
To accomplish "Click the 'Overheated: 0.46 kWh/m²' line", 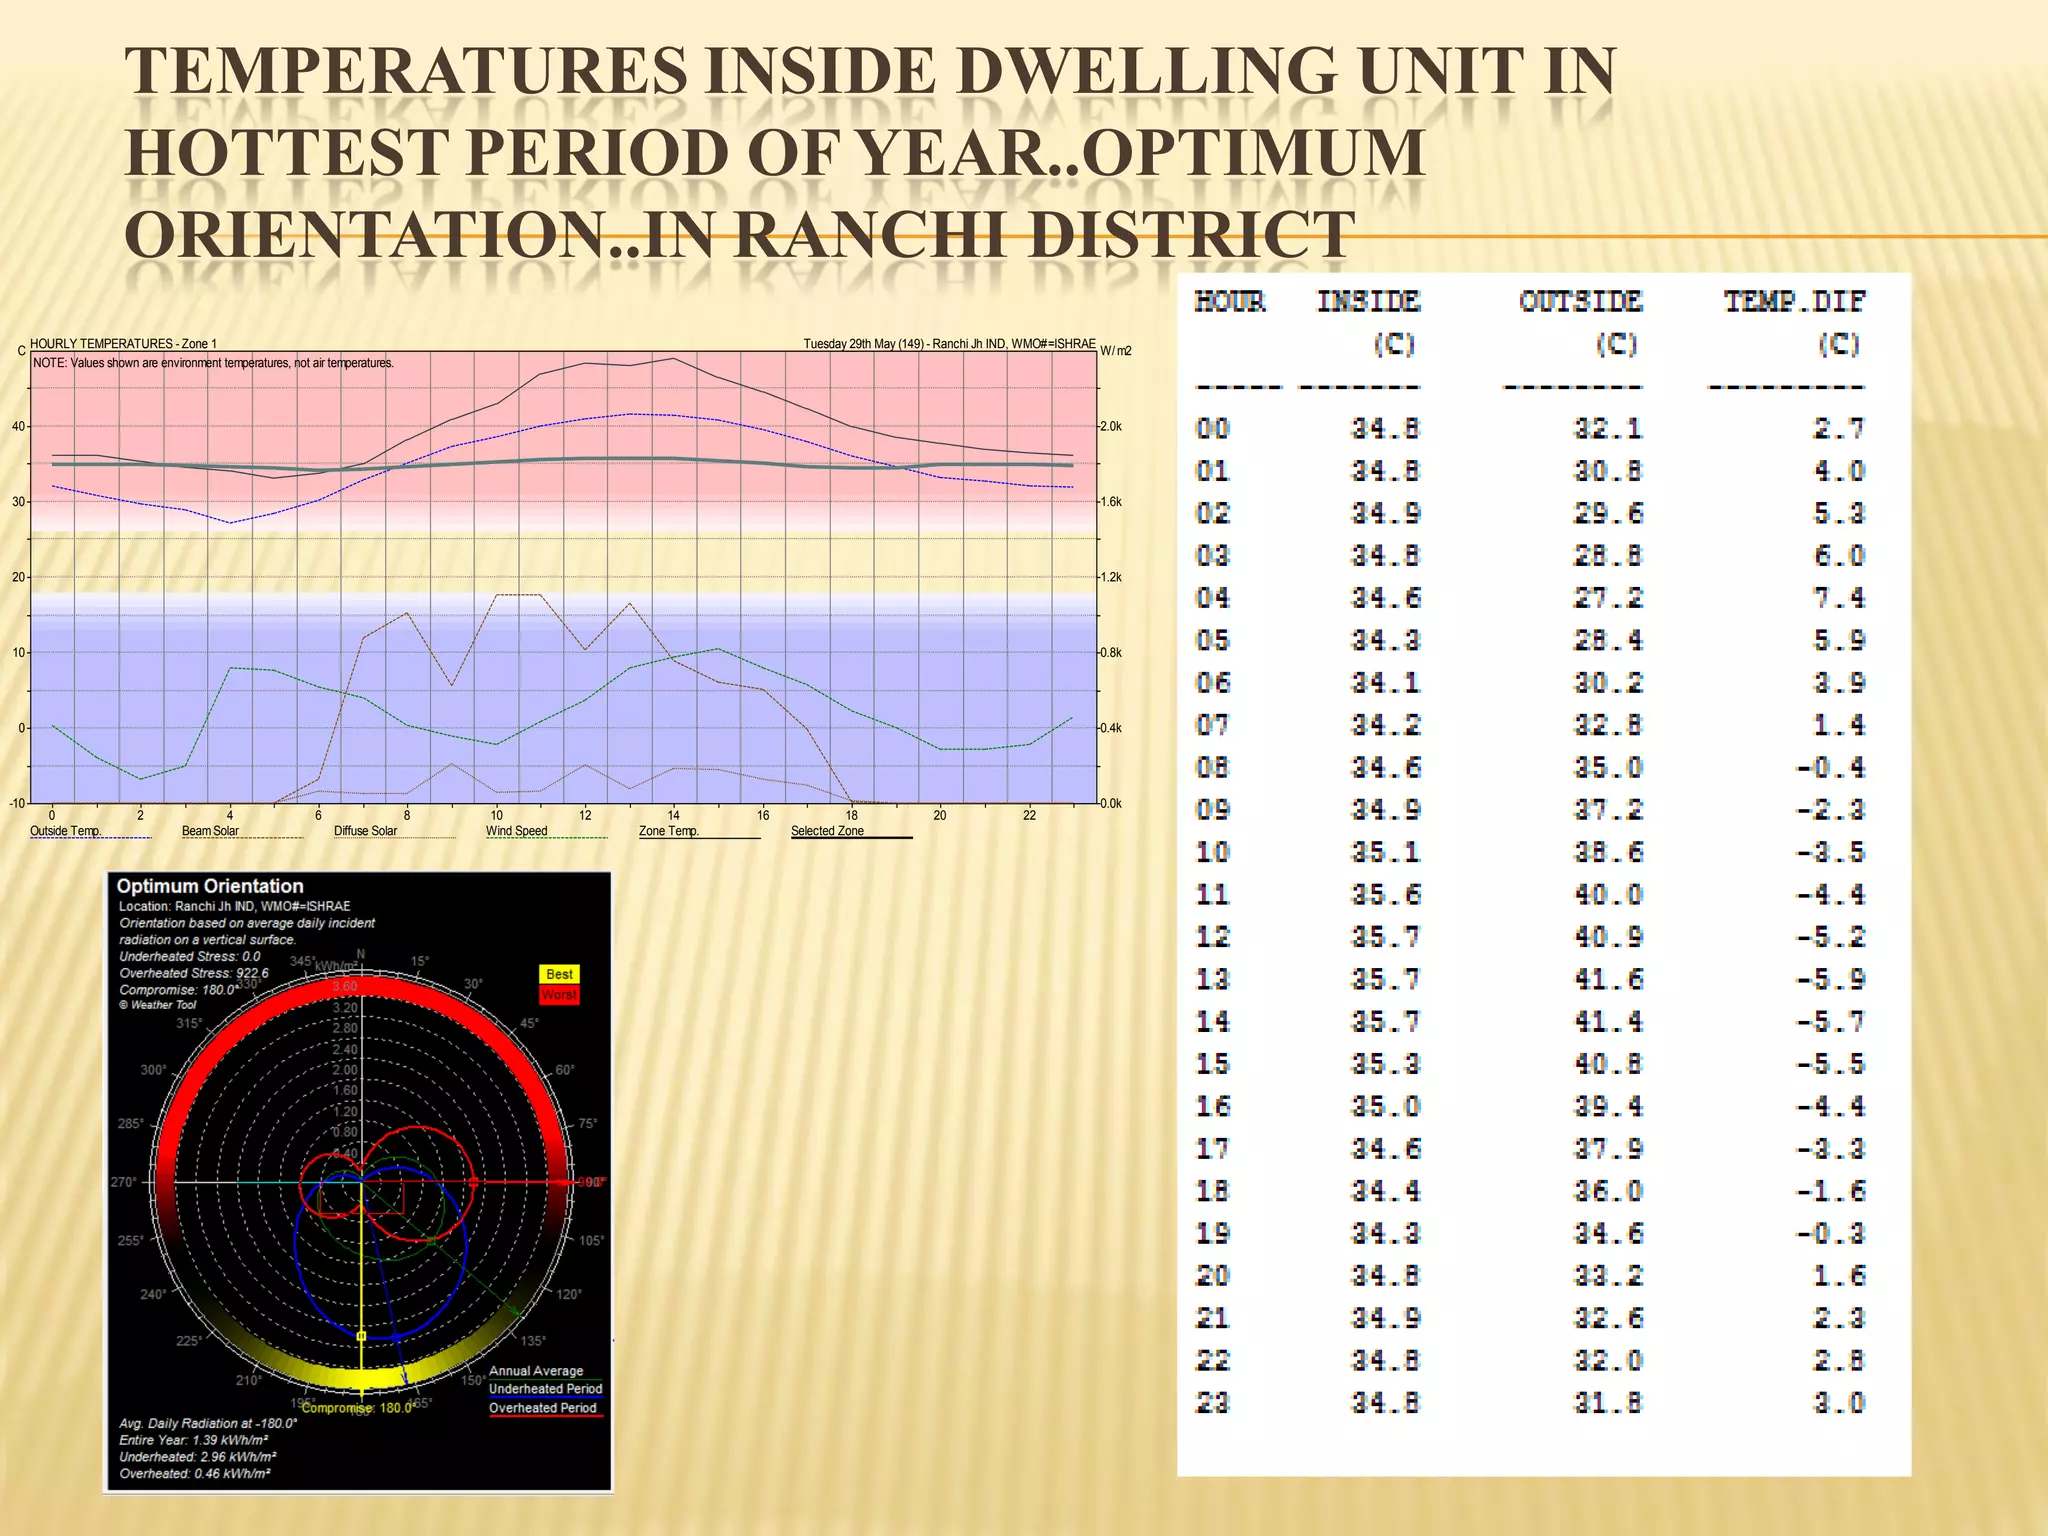I will [195, 1474].
